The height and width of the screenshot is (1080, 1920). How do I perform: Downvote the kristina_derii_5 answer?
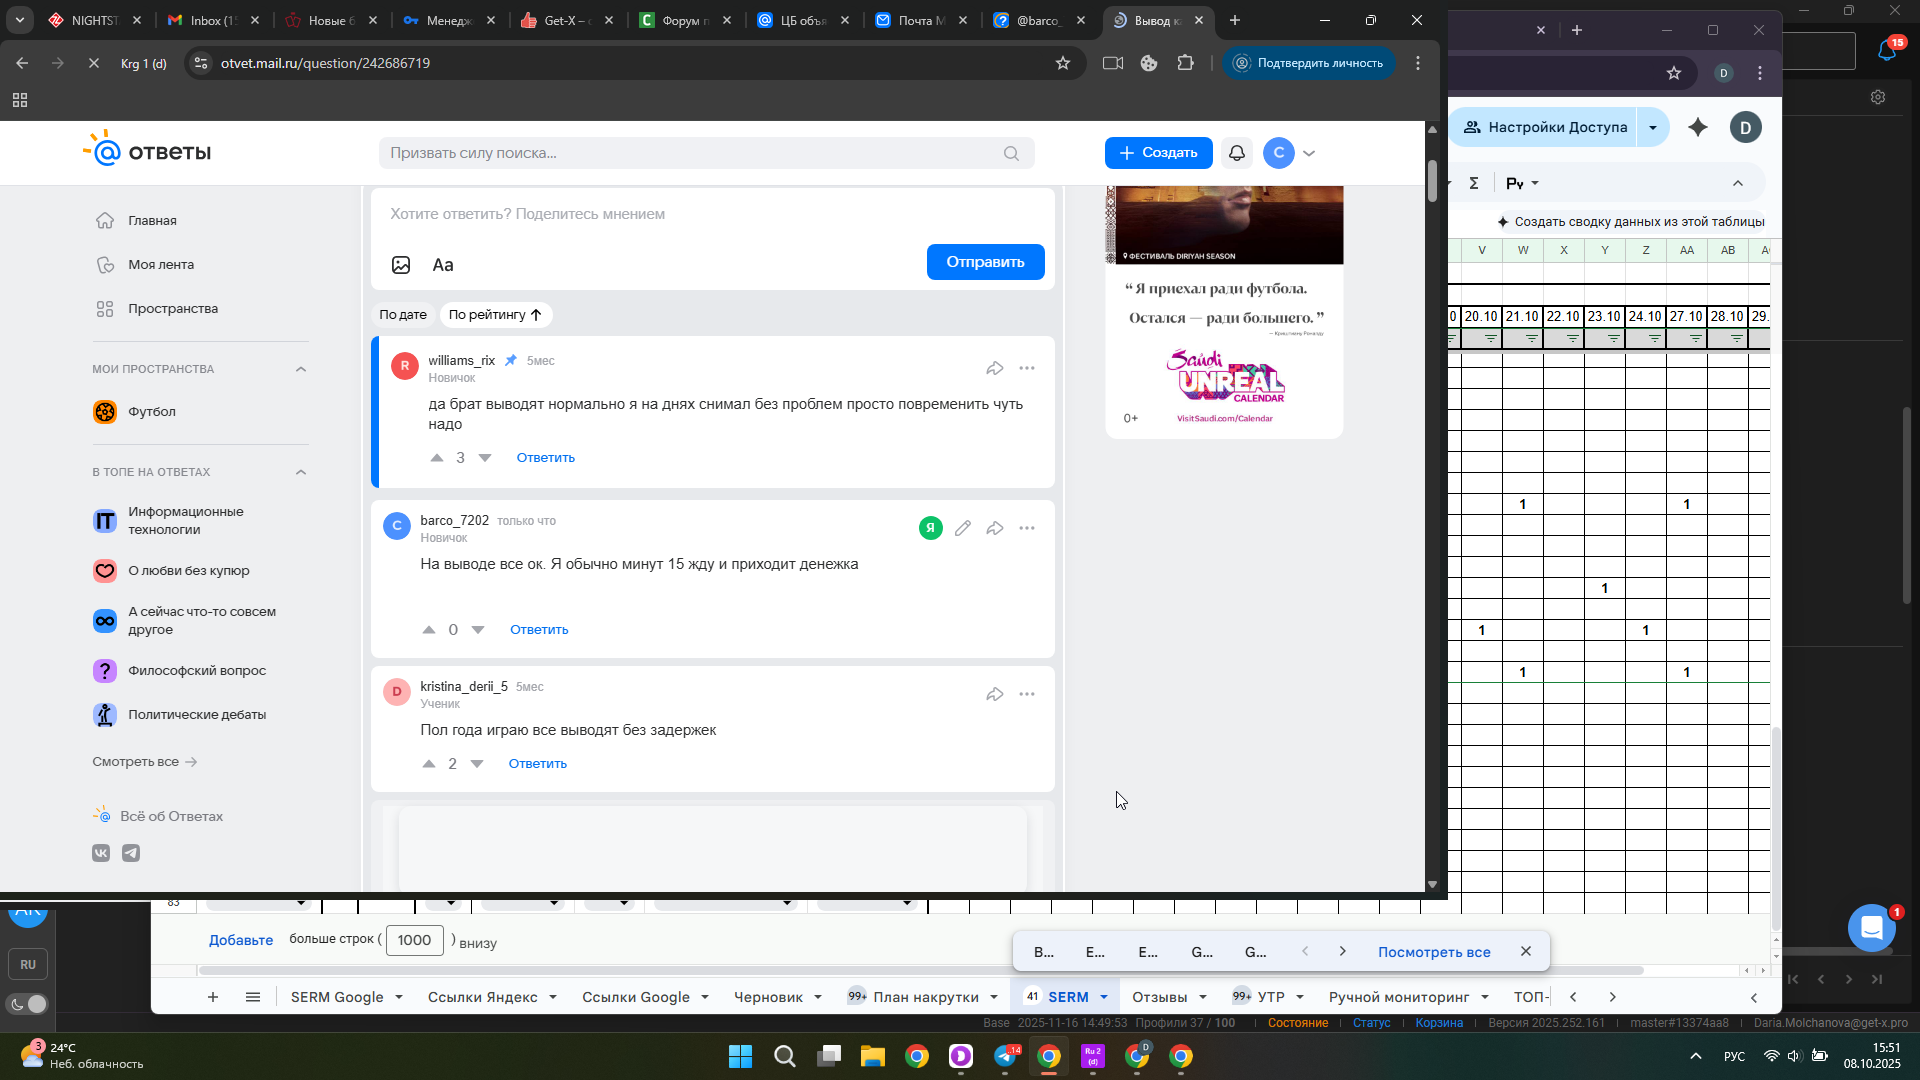pyautogui.click(x=477, y=764)
